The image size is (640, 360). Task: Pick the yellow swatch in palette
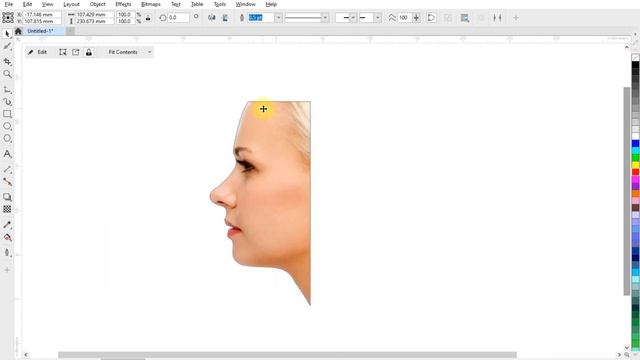tap(636, 165)
